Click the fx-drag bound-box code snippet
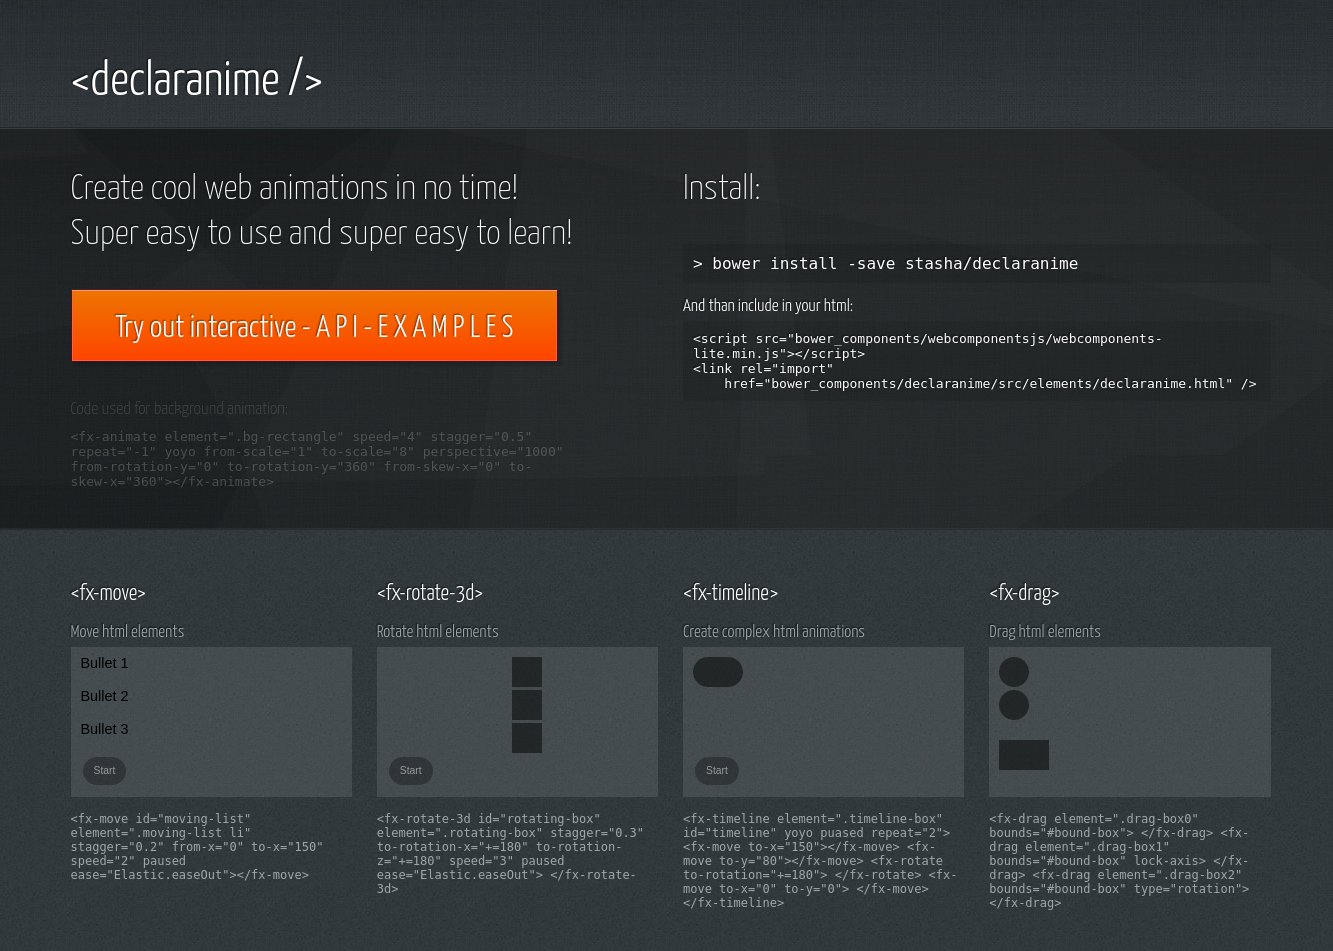Screen dimensions: 1333x951 [1119, 861]
